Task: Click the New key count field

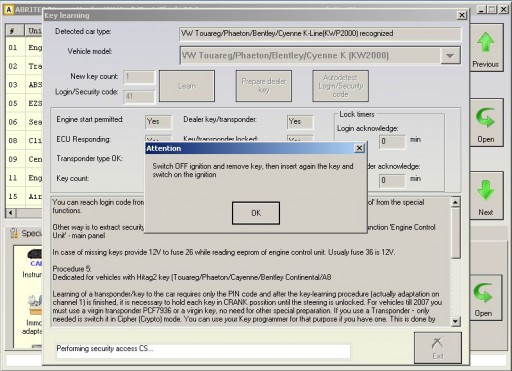Action: (x=139, y=77)
